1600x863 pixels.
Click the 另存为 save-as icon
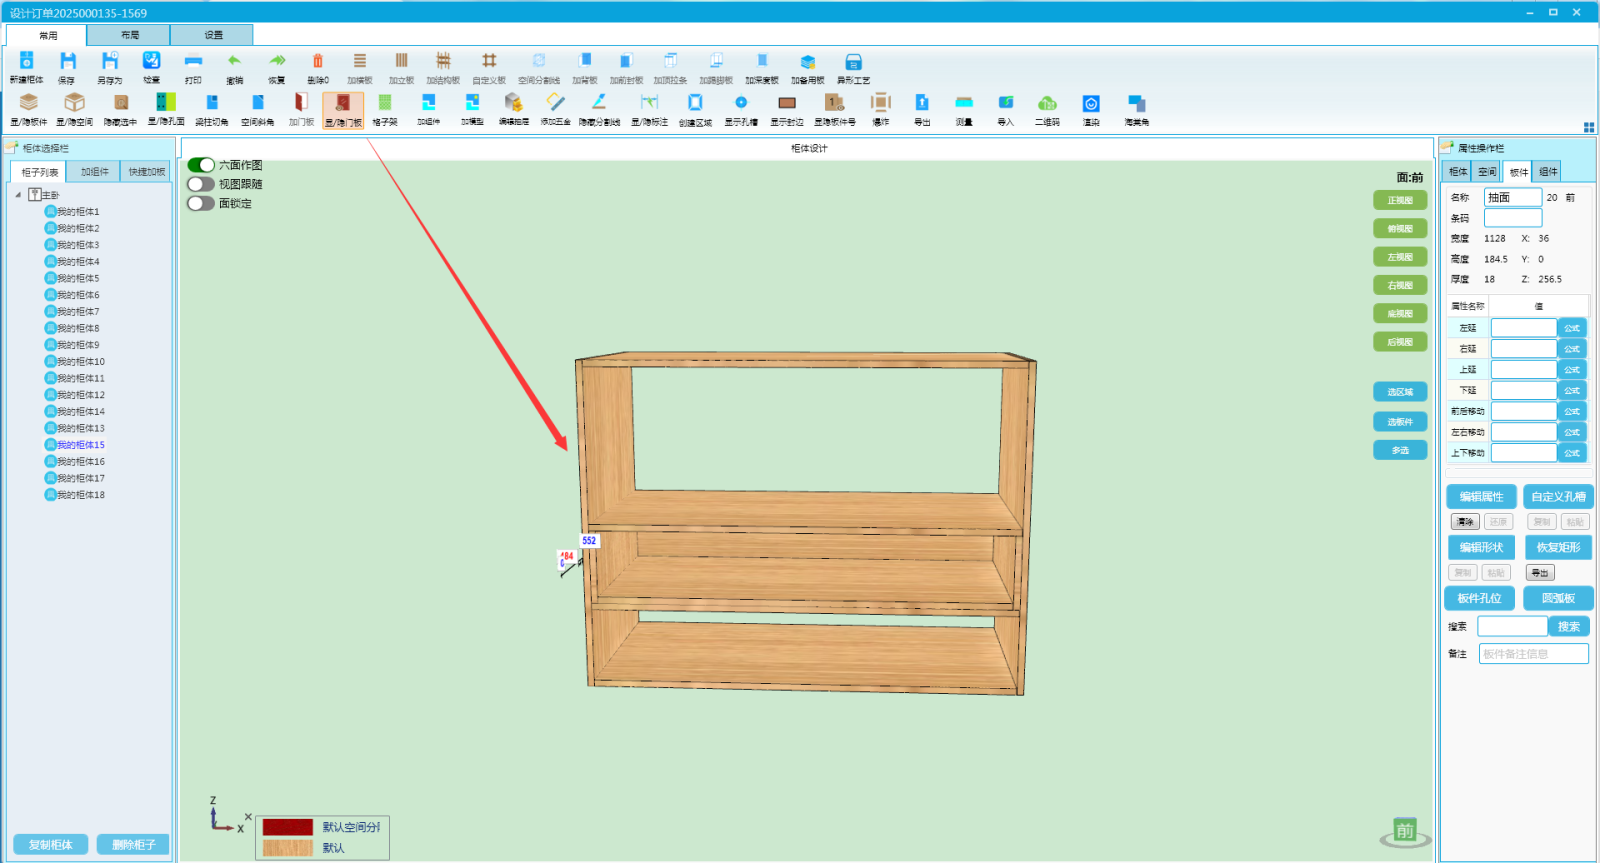pyautogui.click(x=110, y=61)
